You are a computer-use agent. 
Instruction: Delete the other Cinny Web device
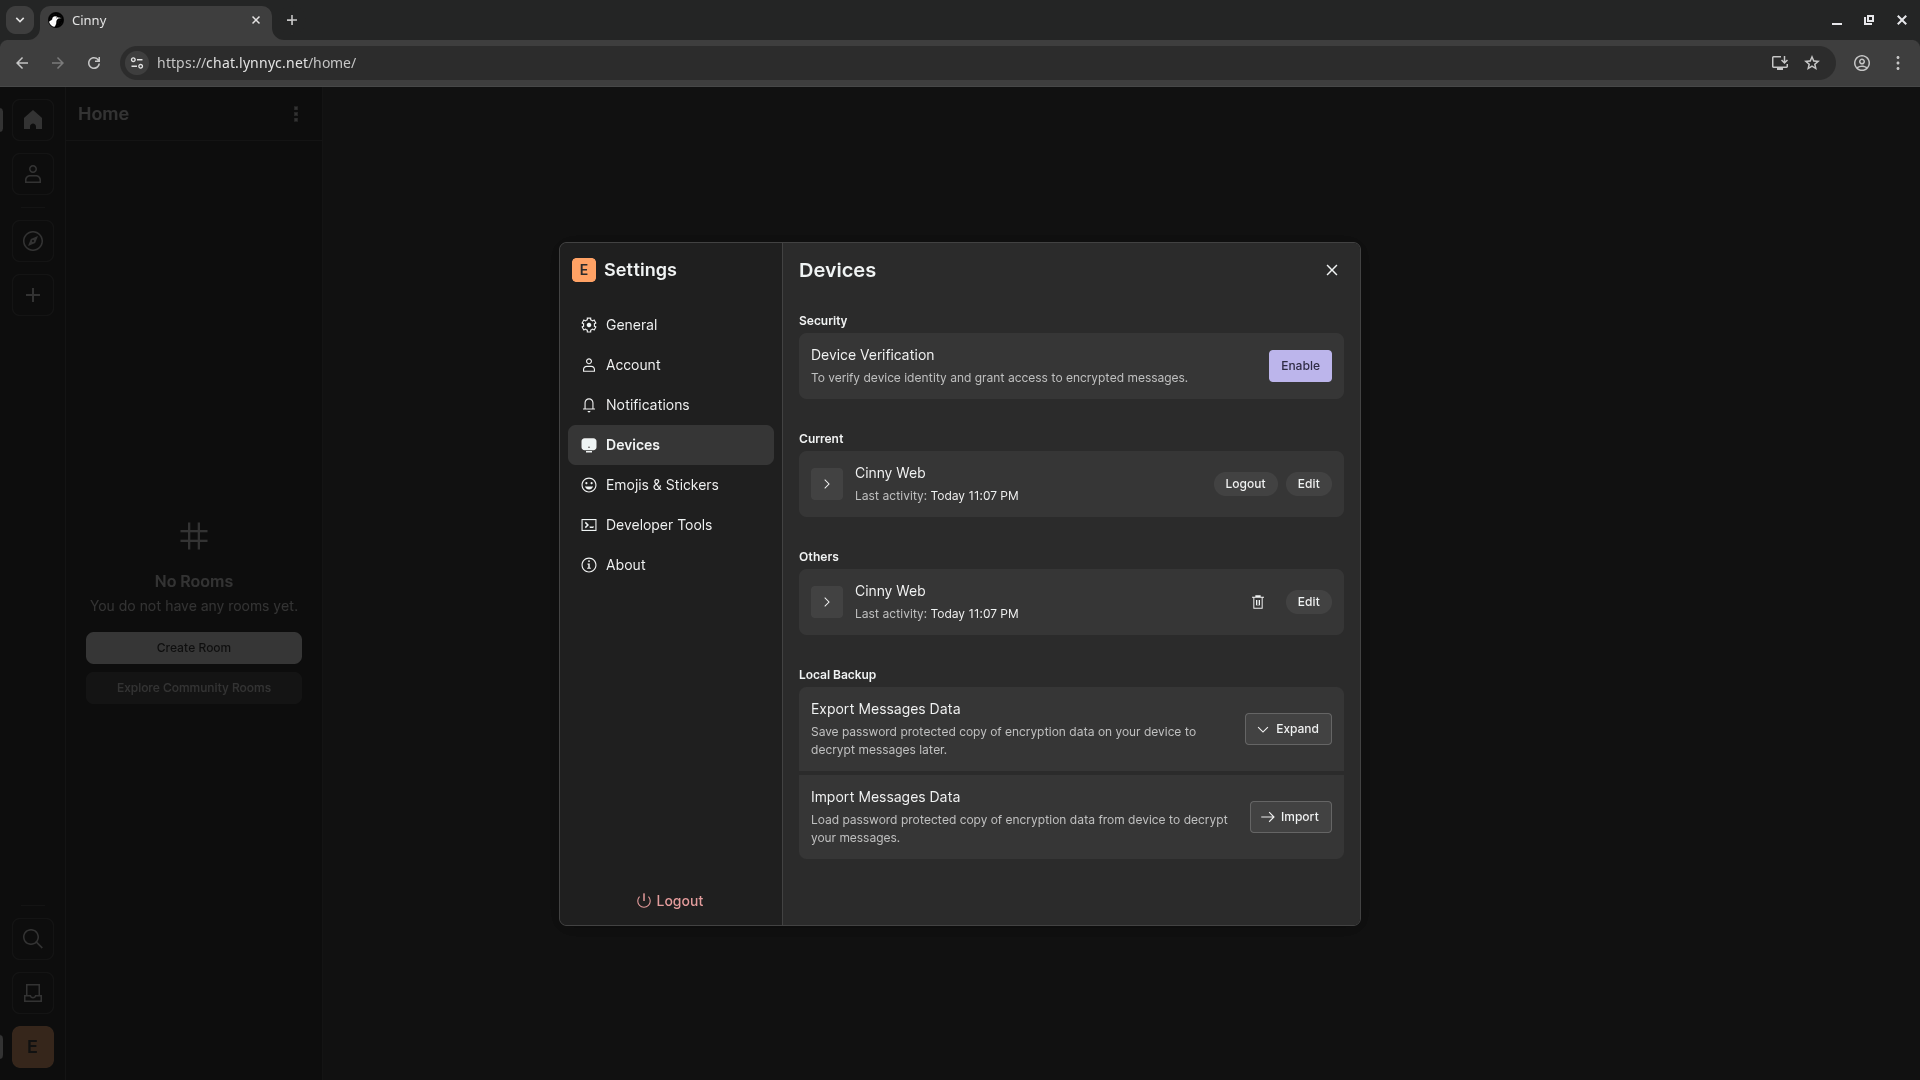(1258, 602)
